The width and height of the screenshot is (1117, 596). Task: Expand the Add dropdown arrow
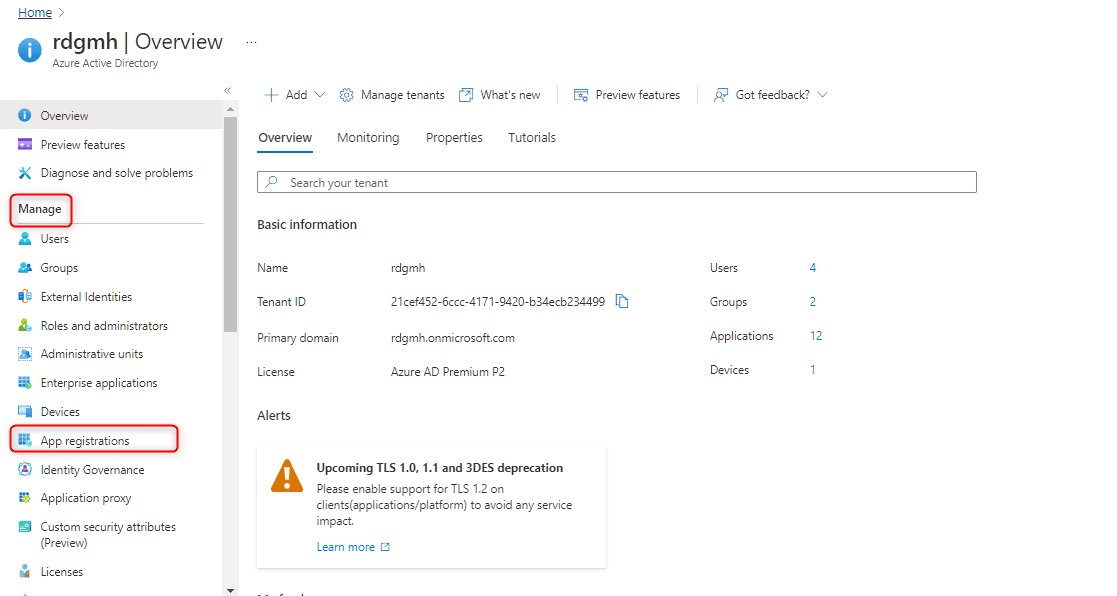(x=320, y=95)
